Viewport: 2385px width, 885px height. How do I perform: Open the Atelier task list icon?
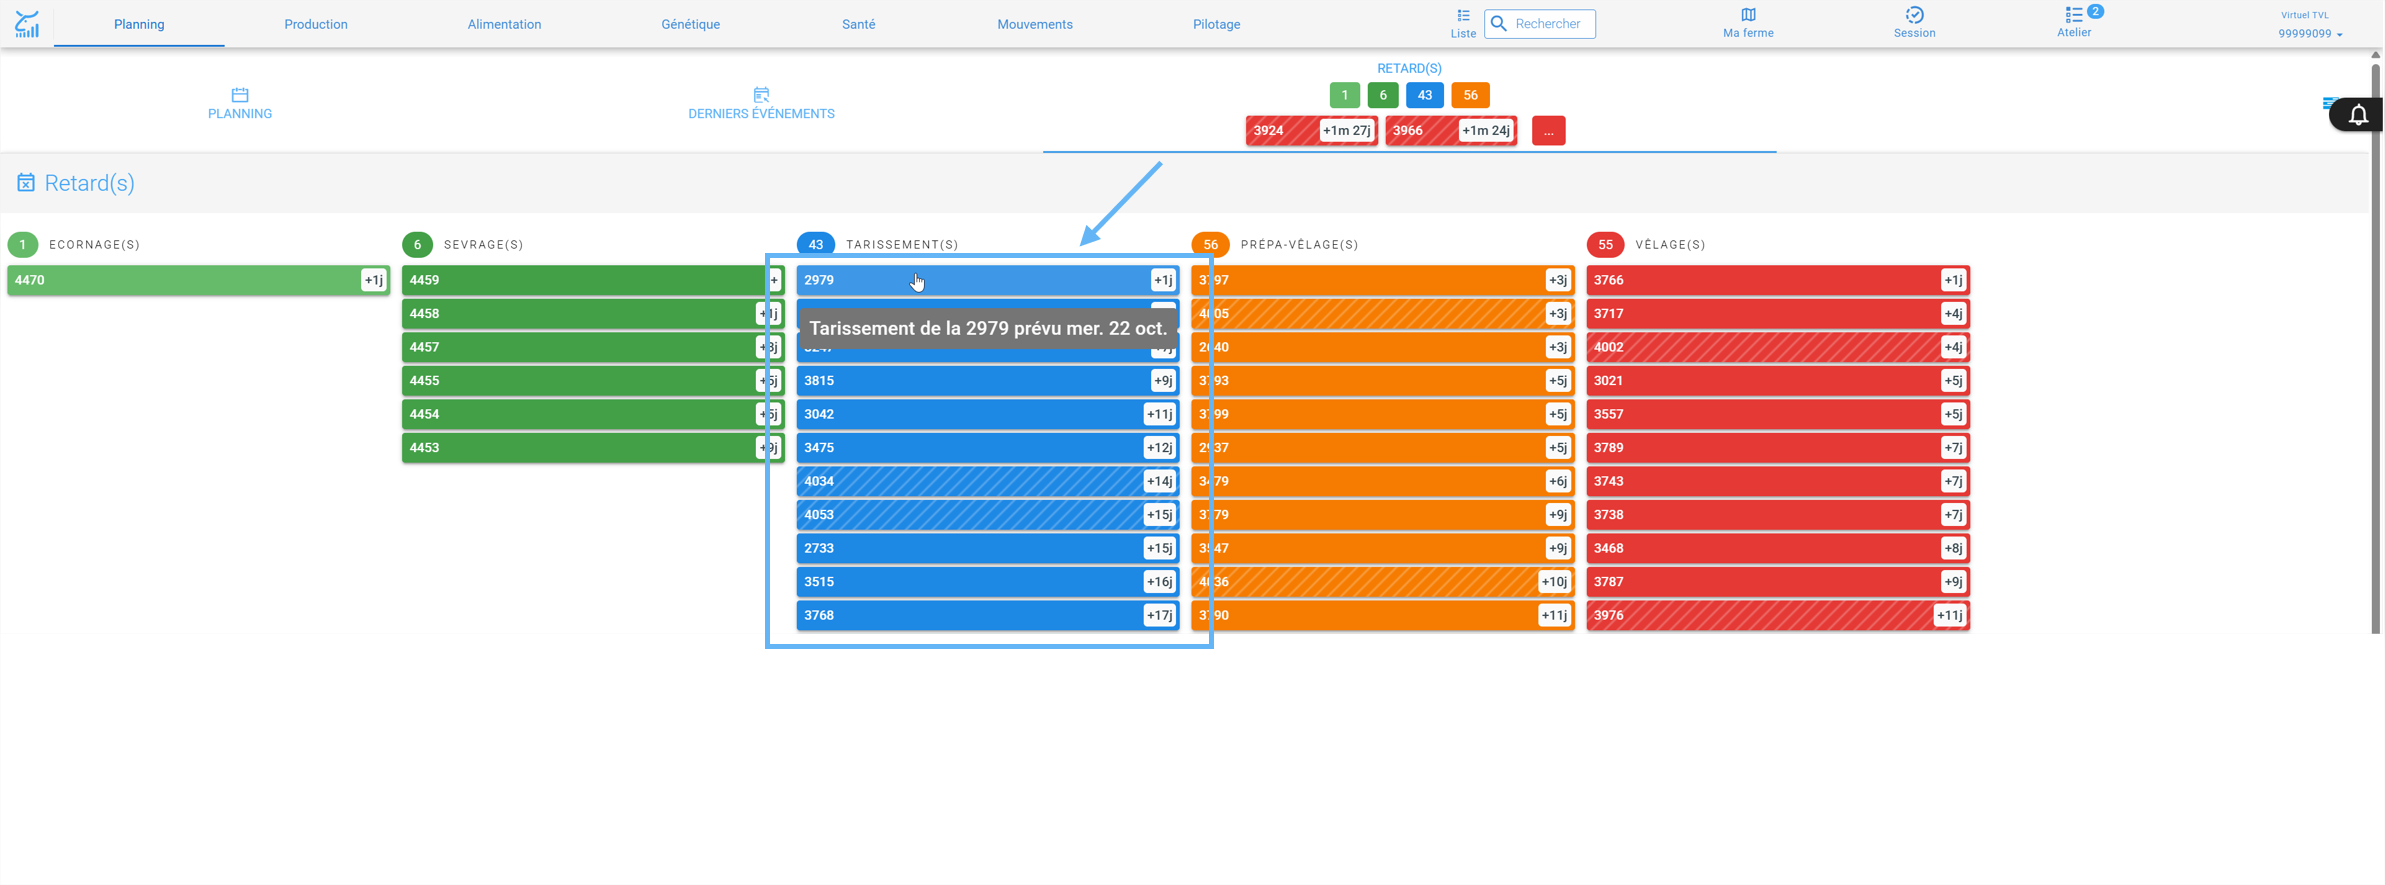(2073, 14)
